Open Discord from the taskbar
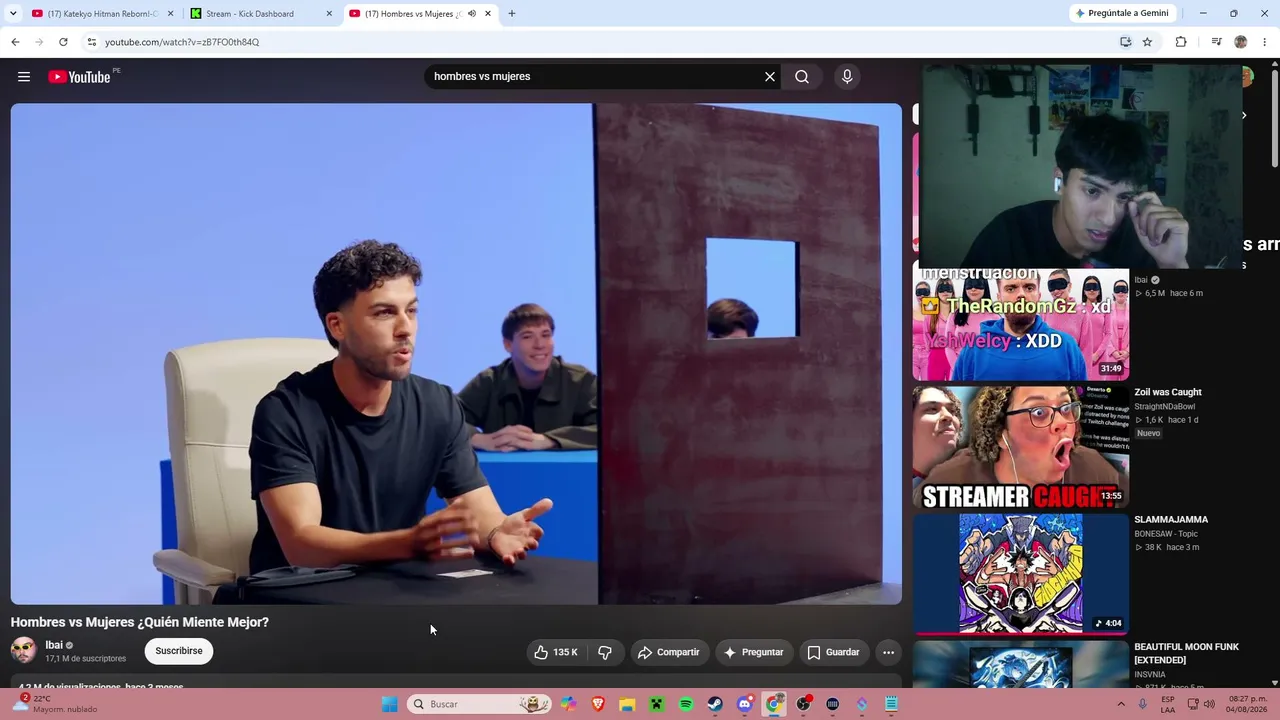Viewport: 1280px width, 720px height. point(744,704)
